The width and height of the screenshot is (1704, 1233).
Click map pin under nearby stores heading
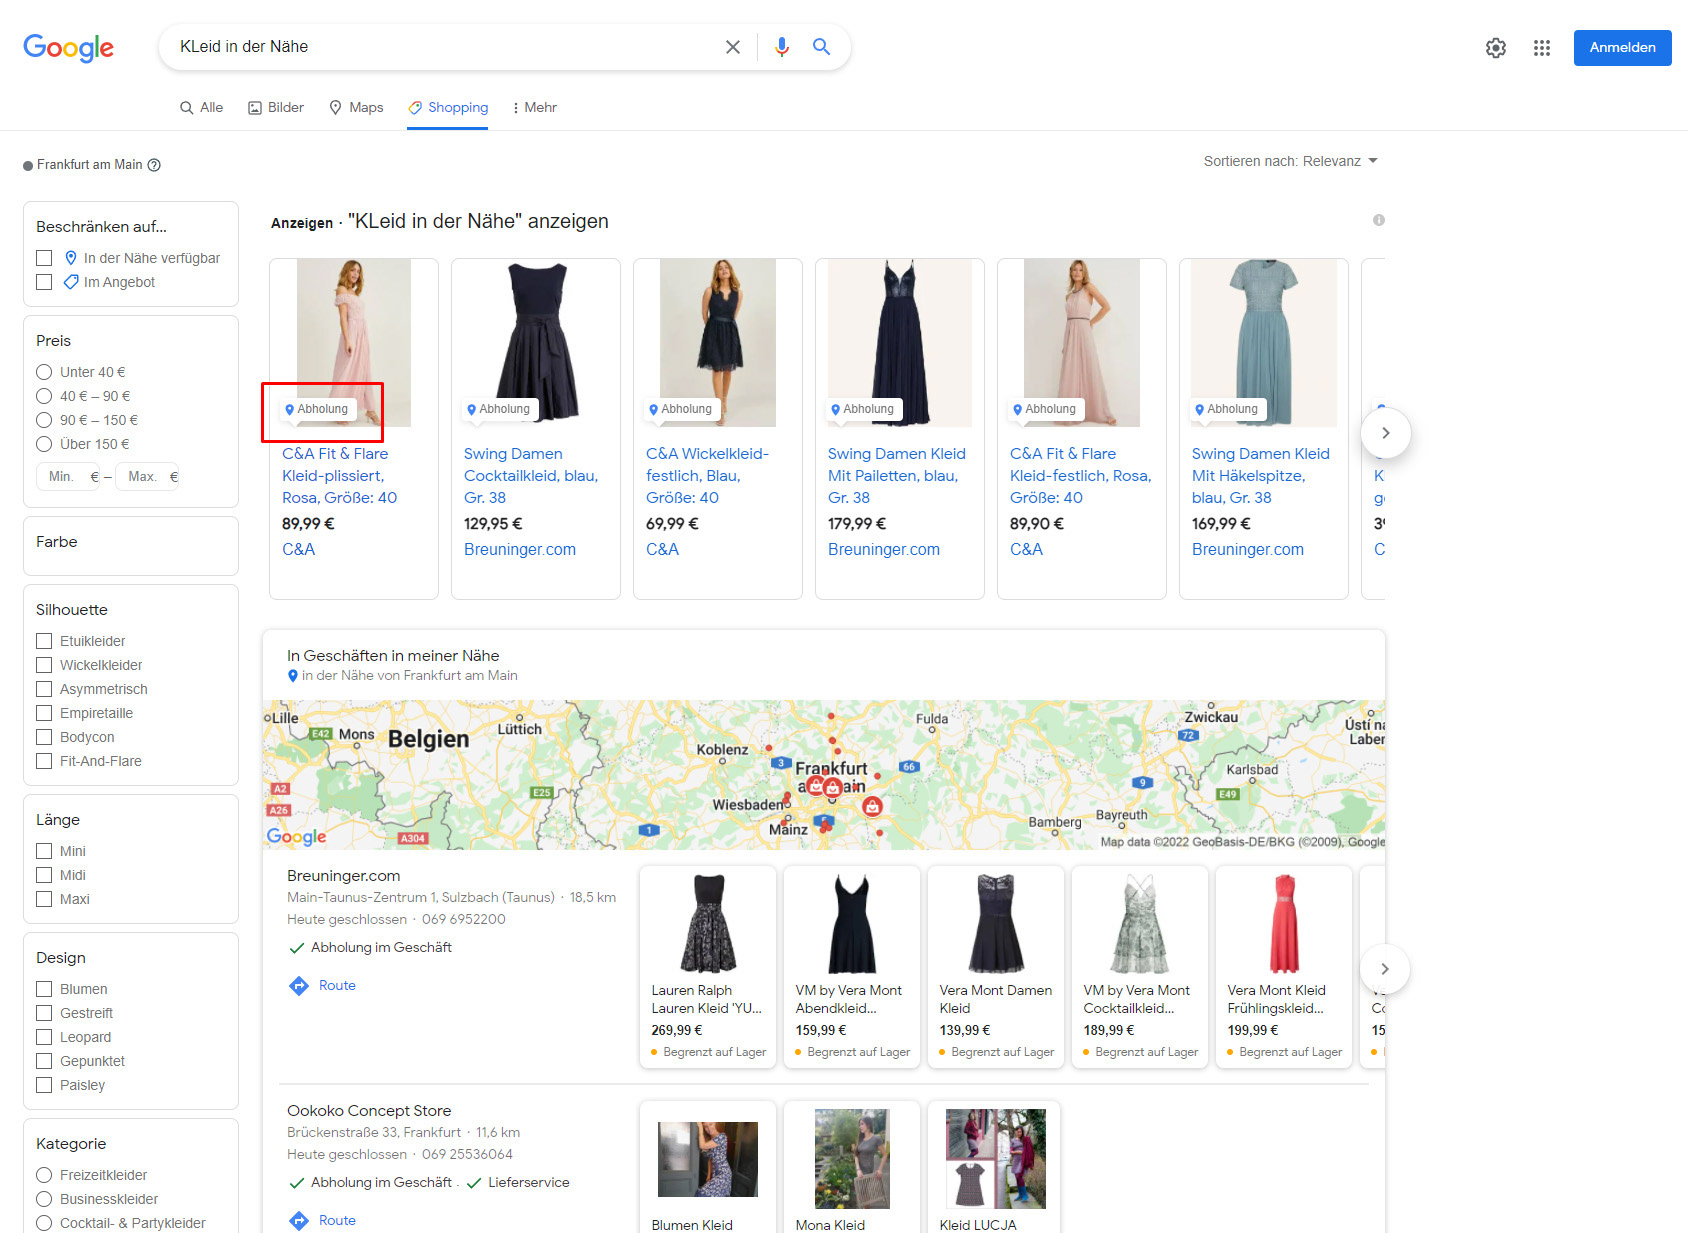pyautogui.click(x=293, y=676)
